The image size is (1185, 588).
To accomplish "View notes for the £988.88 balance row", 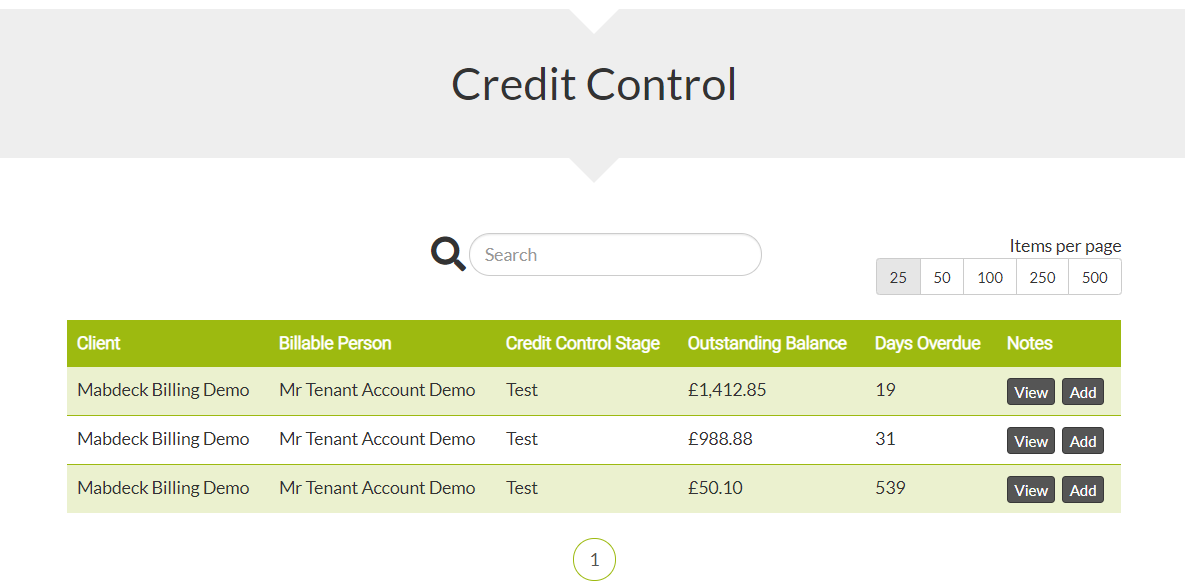I will [x=1031, y=441].
